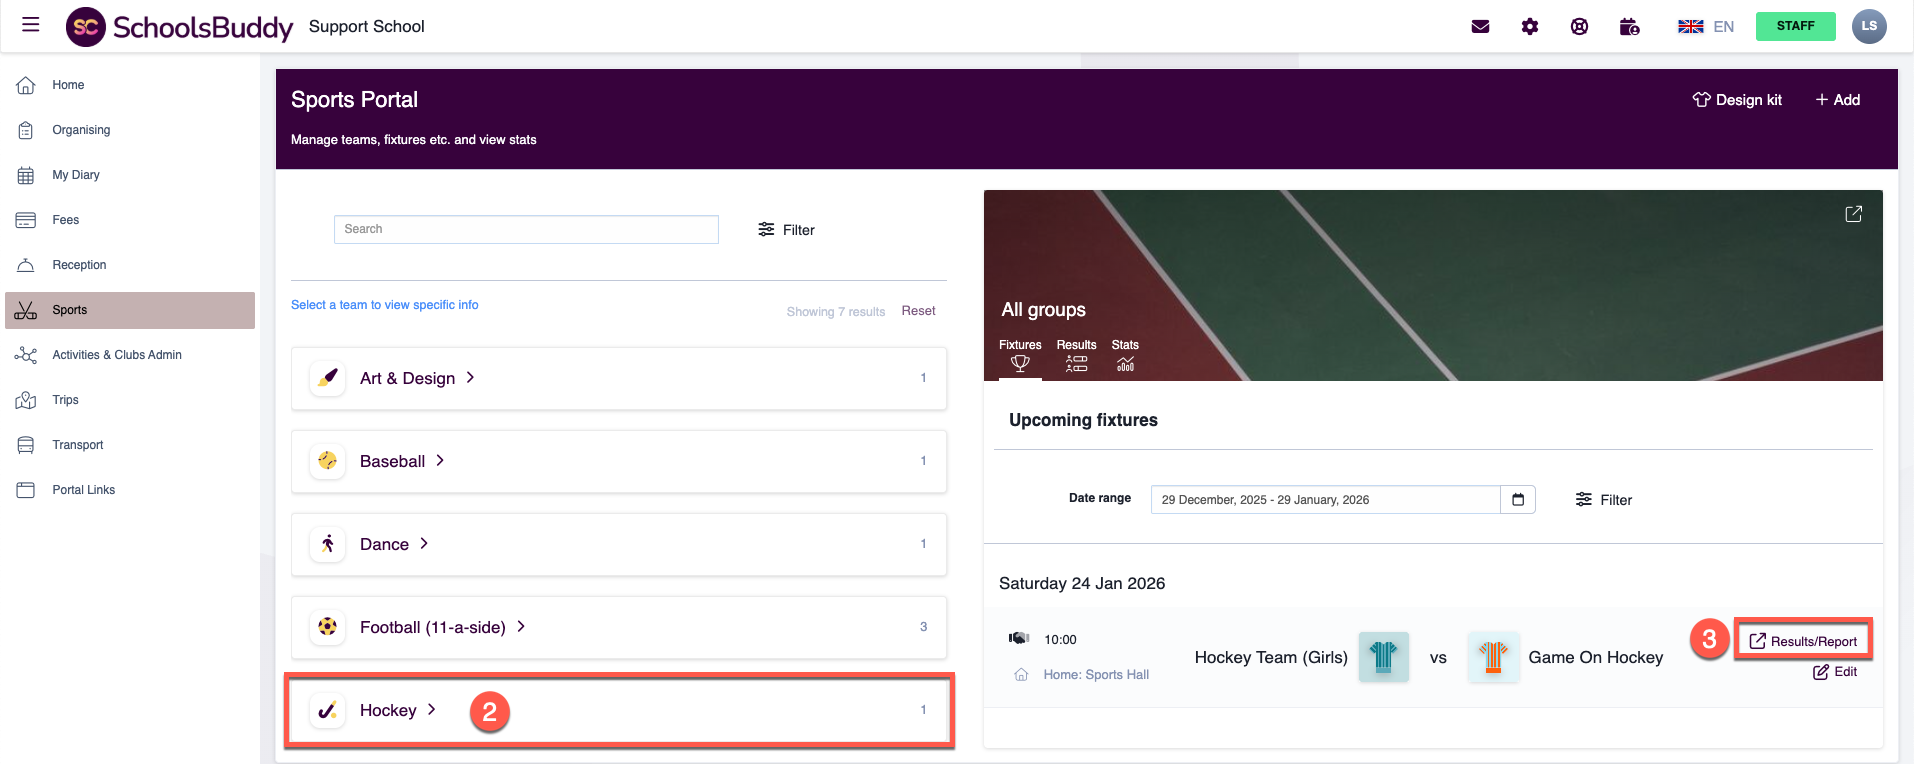The image size is (1914, 764).
Task: Expand the Baseball team group
Action: pyautogui.click(x=402, y=461)
